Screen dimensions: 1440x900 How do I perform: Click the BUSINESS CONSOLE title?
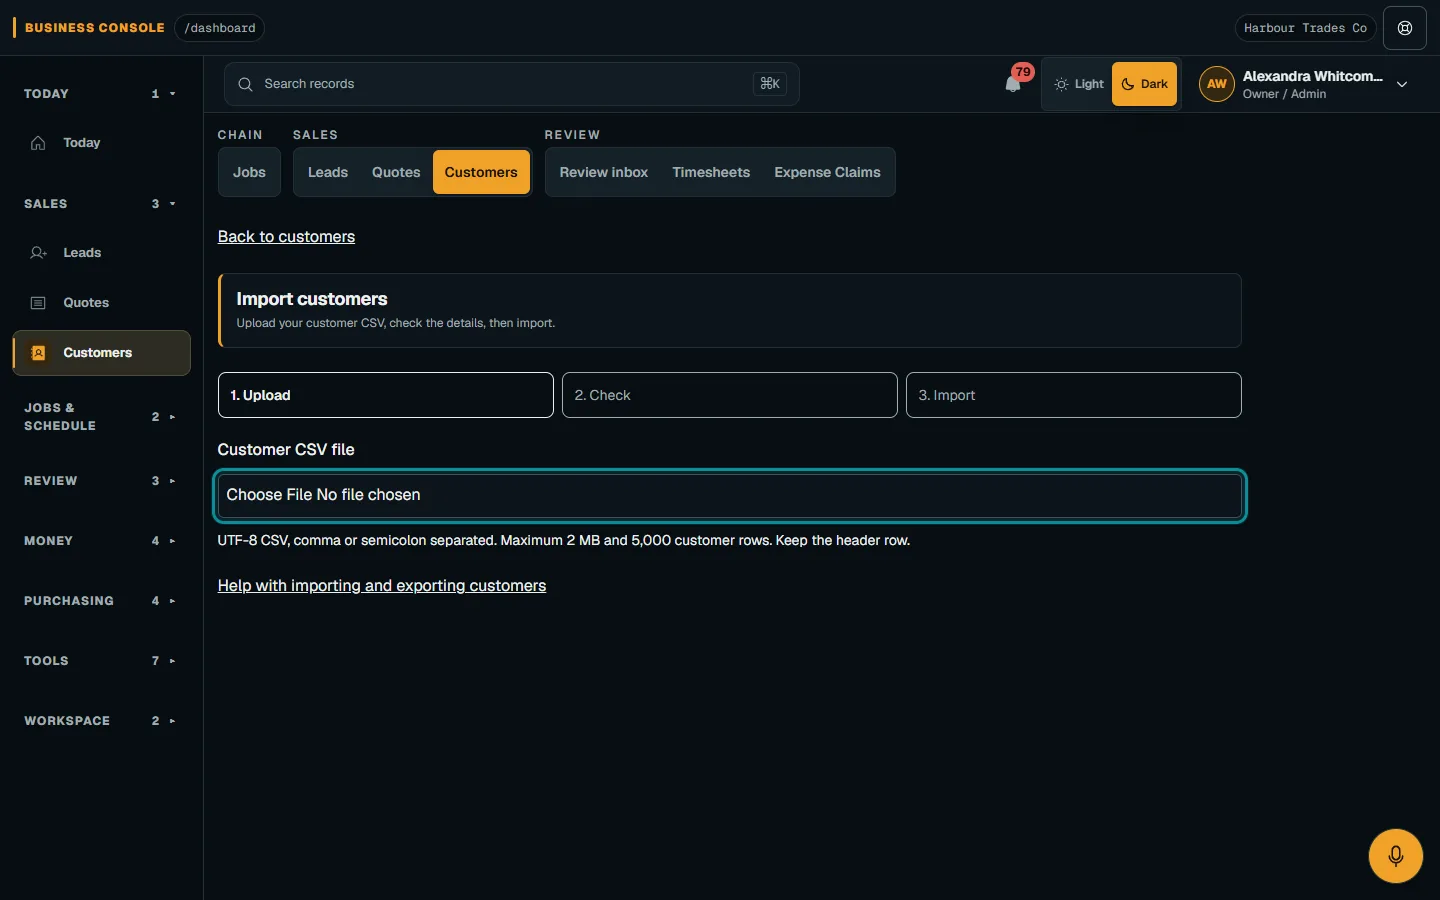click(95, 28)
